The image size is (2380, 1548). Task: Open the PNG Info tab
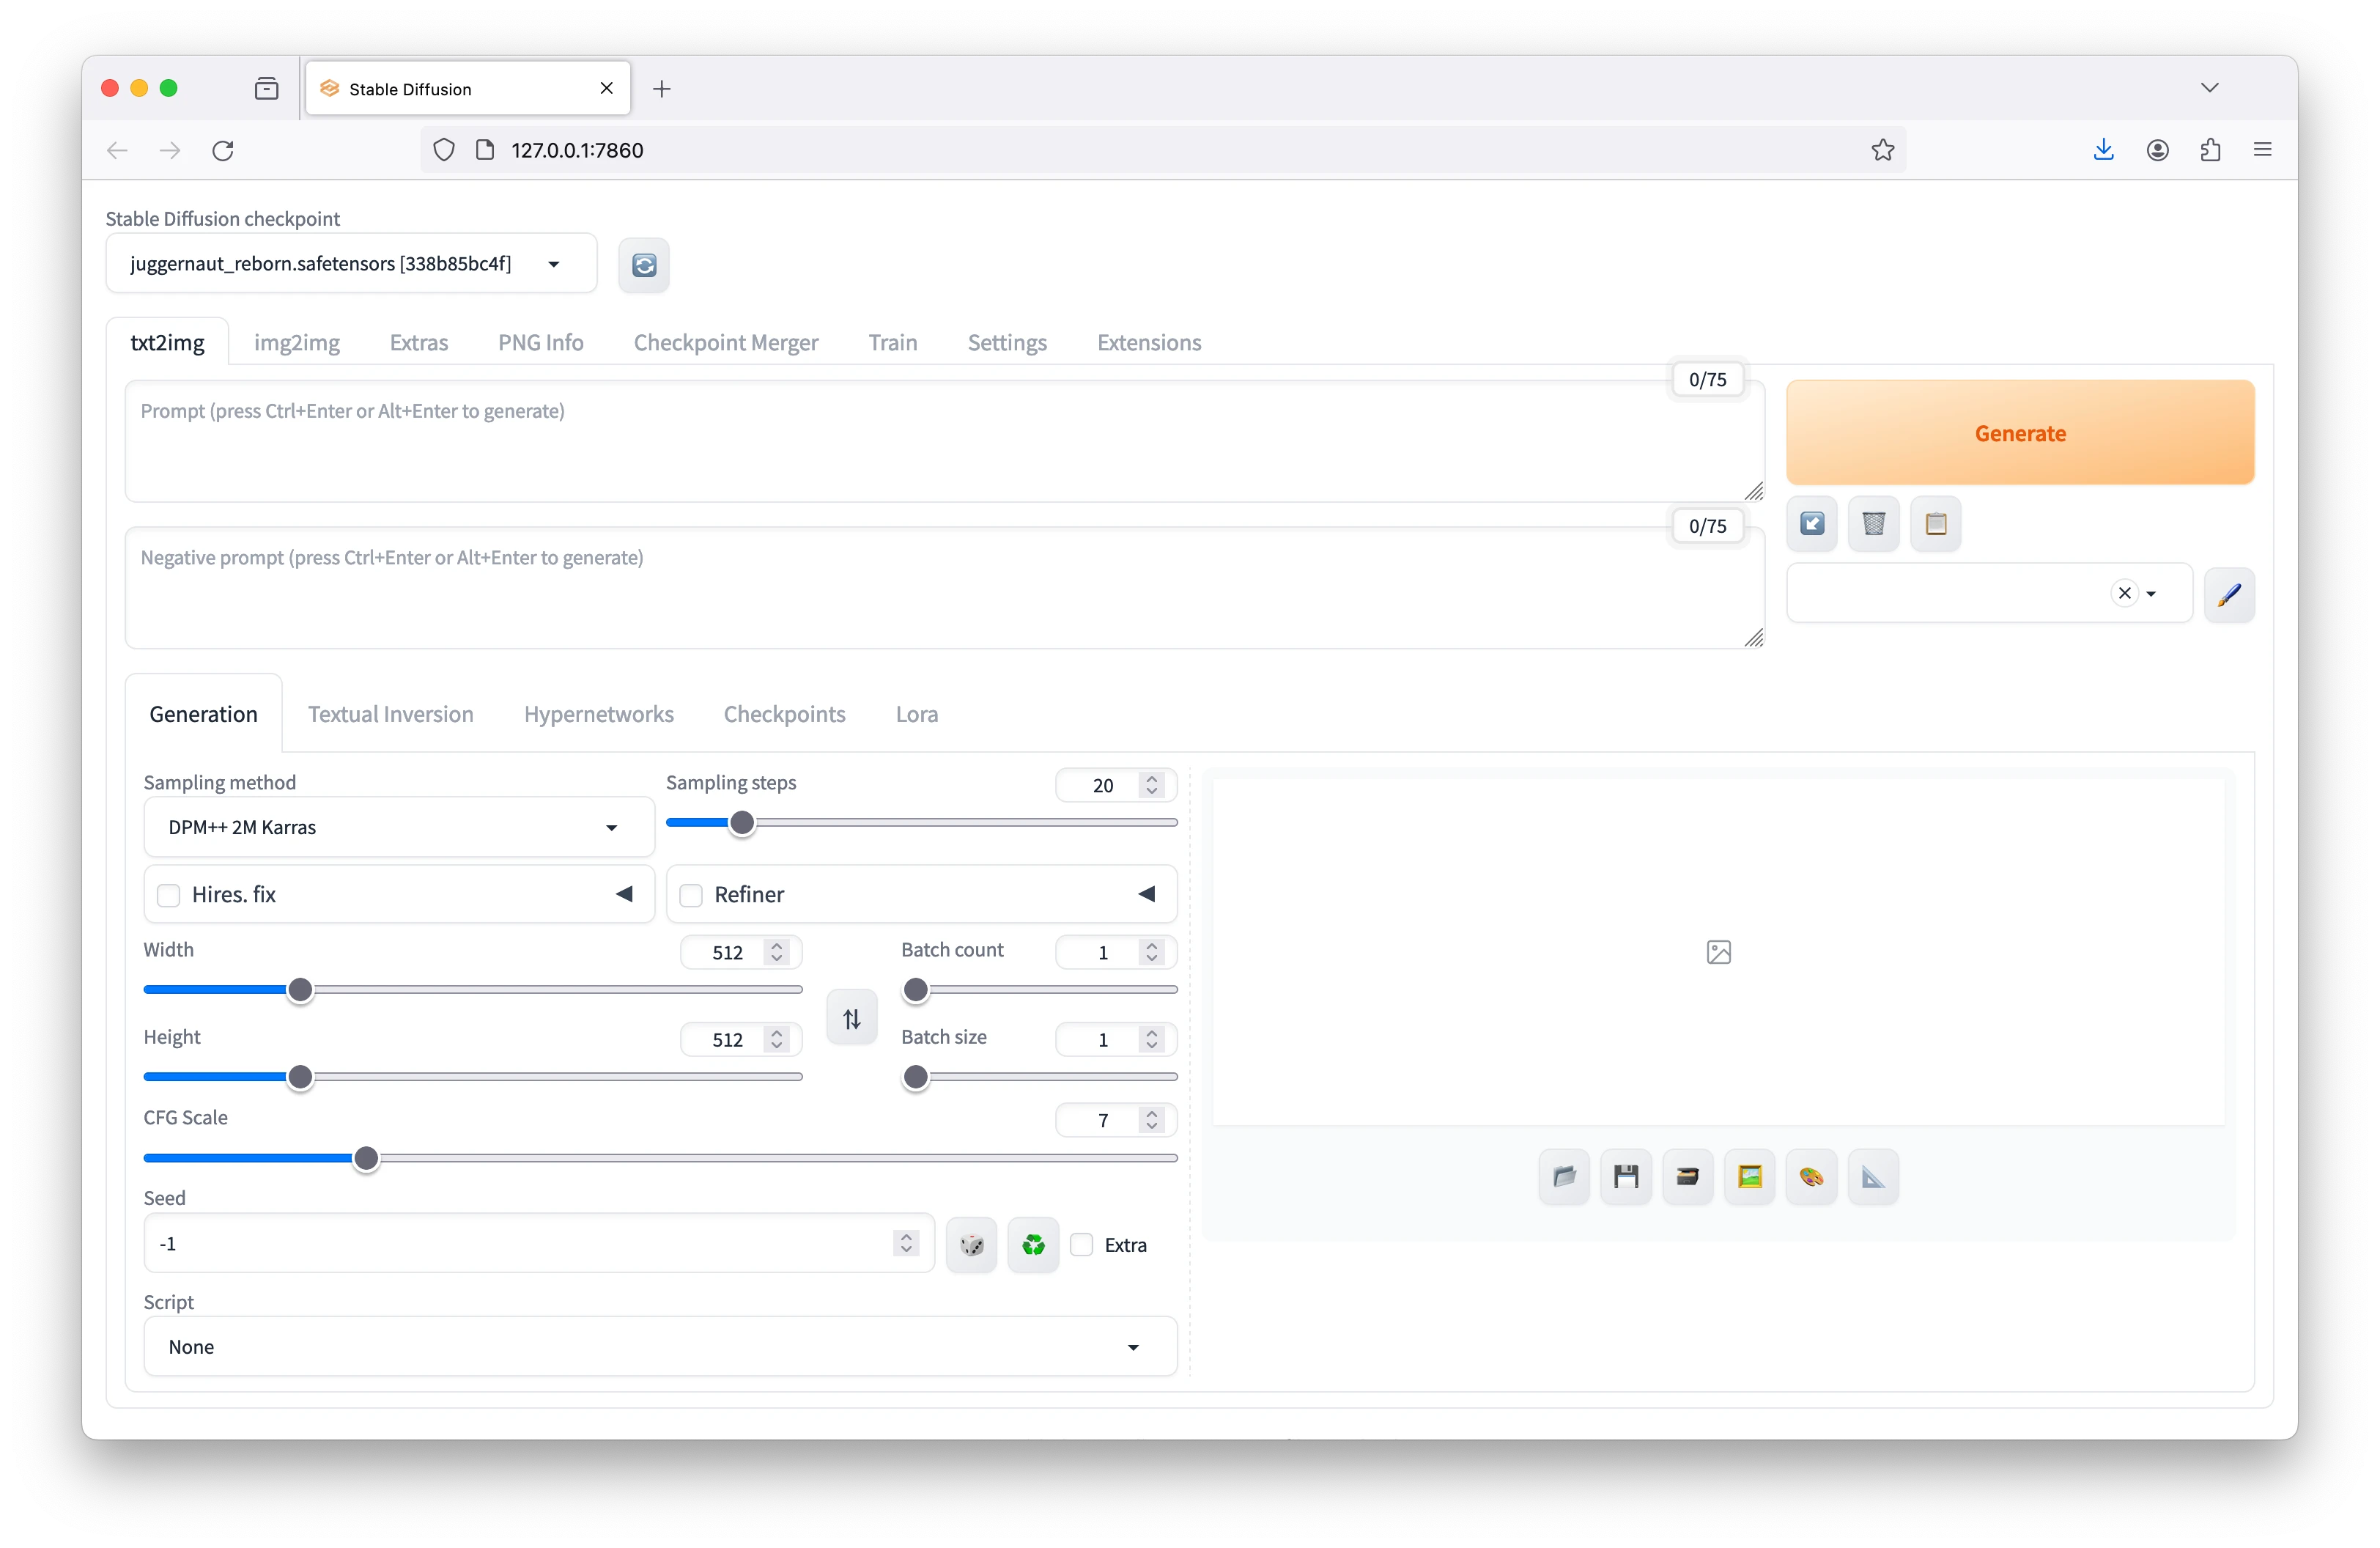540,342
